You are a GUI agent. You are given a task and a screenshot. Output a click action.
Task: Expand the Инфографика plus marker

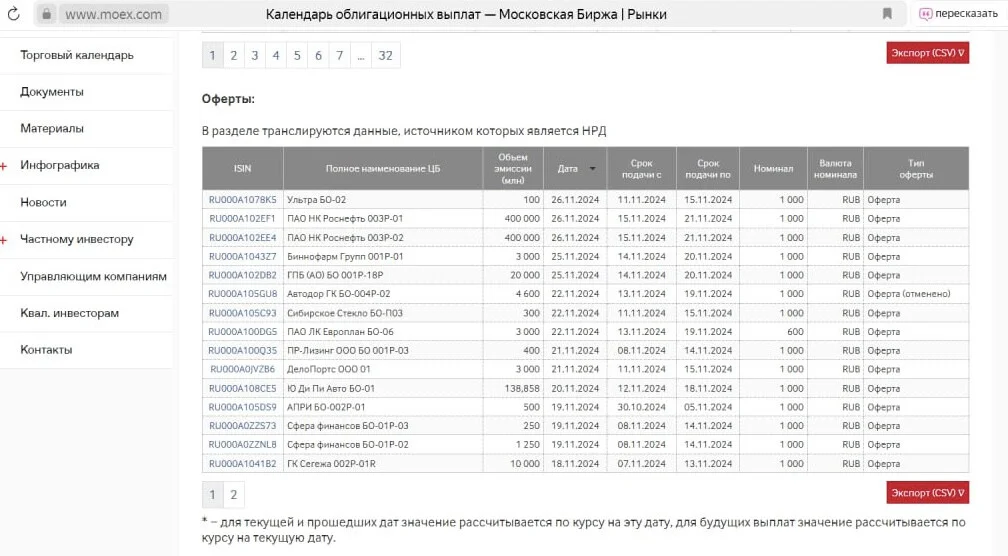tap(4, 166)
